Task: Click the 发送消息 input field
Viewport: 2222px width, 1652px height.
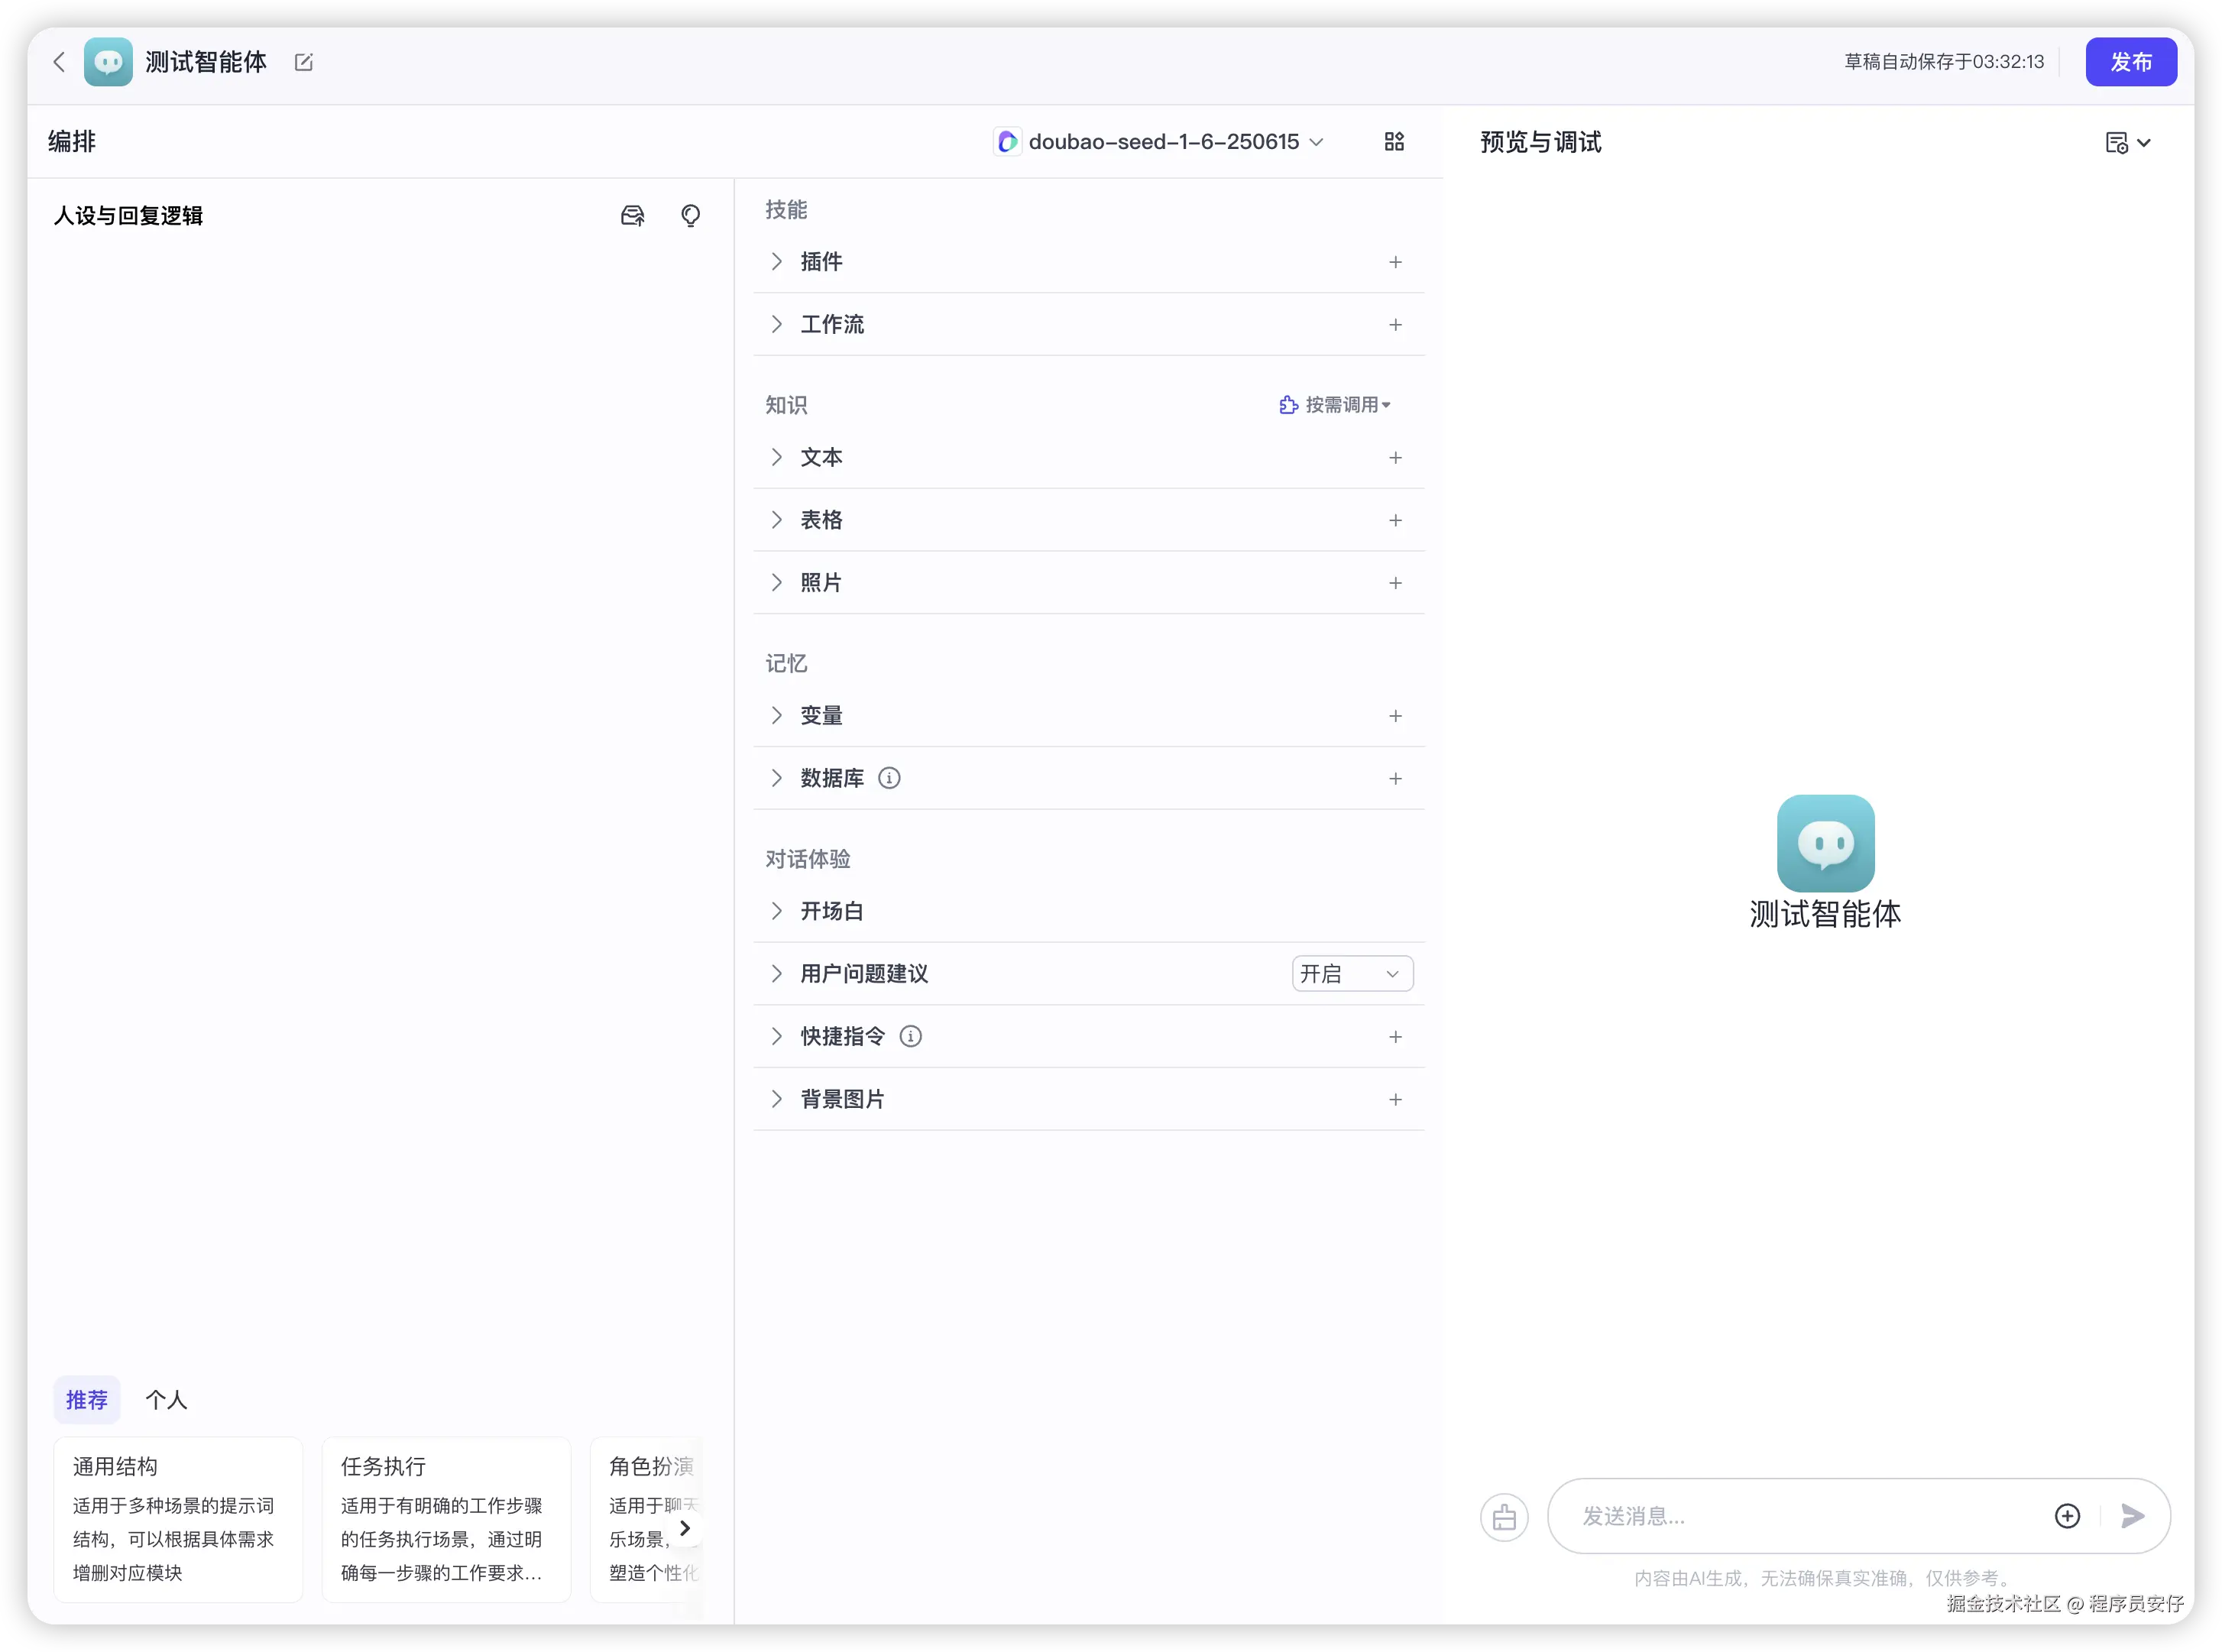Action: 1800,1516
